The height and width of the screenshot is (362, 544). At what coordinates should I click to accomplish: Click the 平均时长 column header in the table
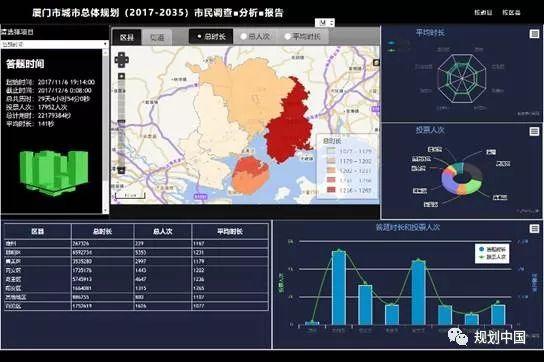point(230,231)
